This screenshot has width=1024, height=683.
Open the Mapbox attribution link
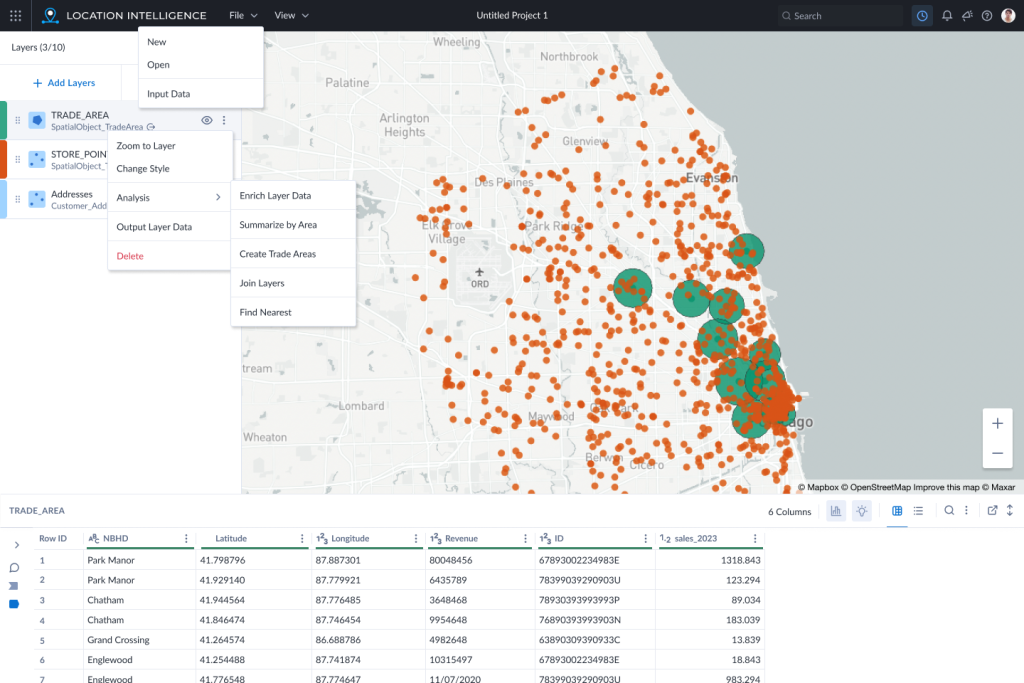pyautogui.click(x=818, y=487)
